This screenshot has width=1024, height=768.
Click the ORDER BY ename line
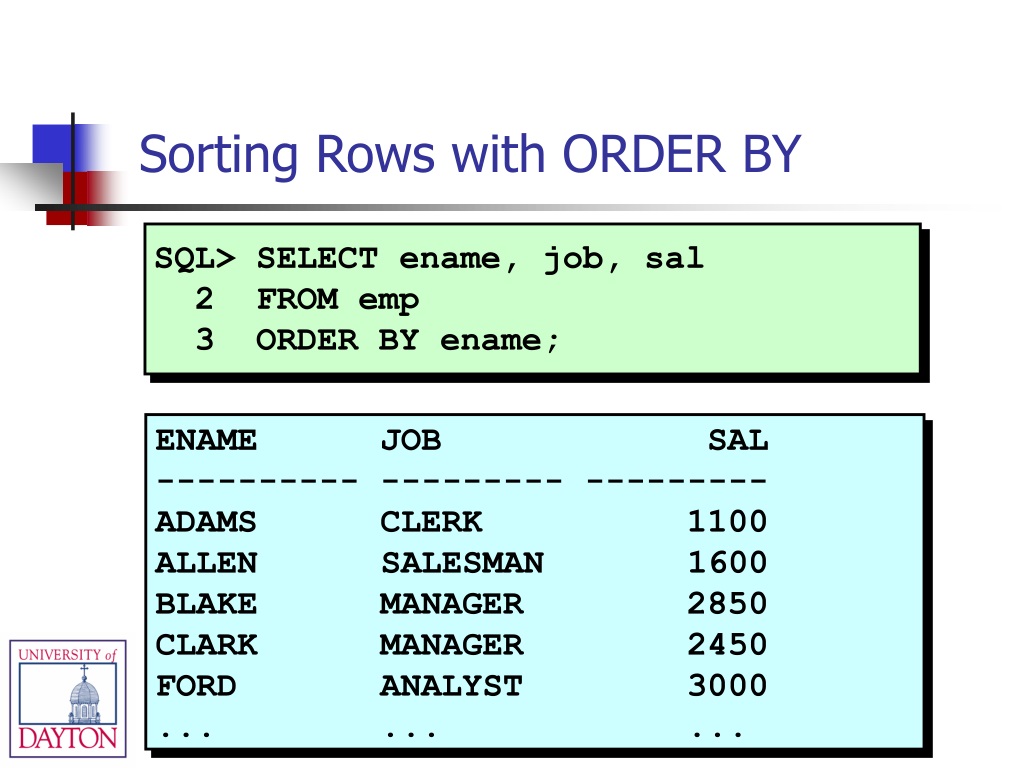(408, 340)
